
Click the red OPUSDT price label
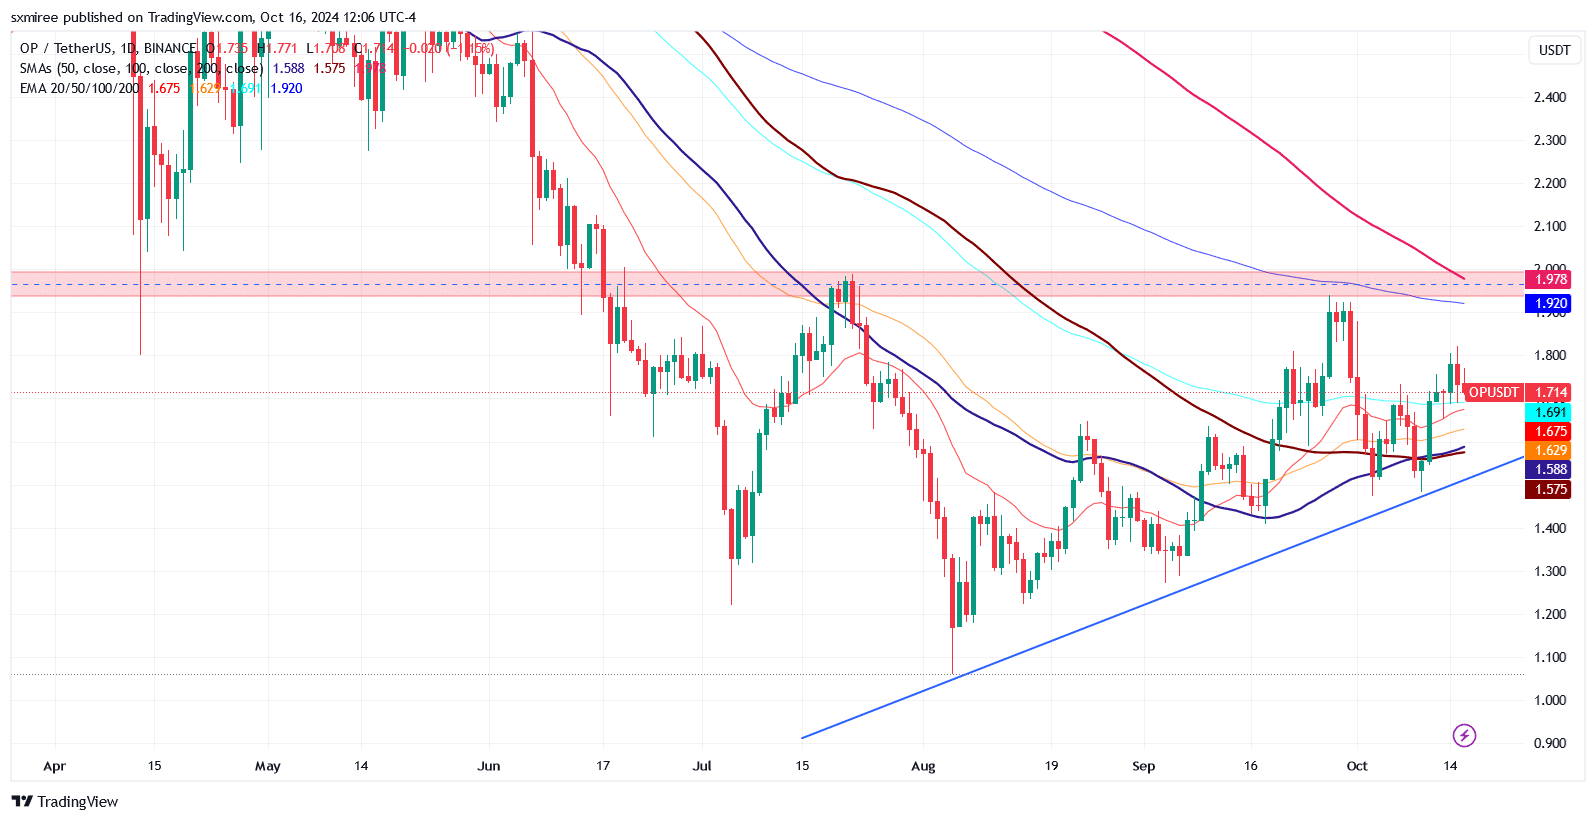click(x=1493, y=392)
